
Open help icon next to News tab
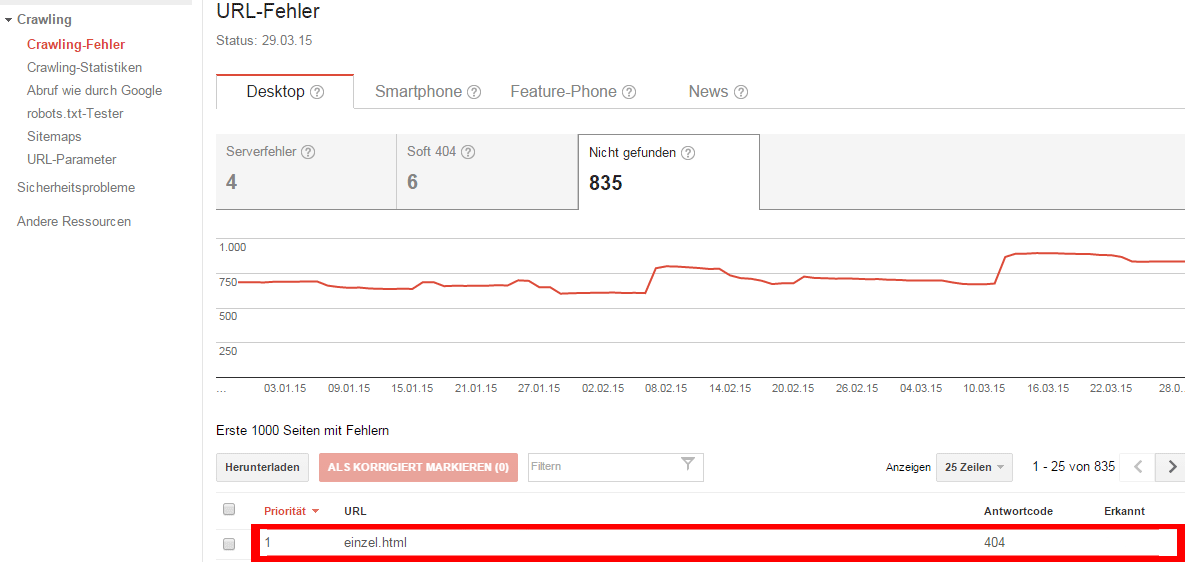click(741, 92)
